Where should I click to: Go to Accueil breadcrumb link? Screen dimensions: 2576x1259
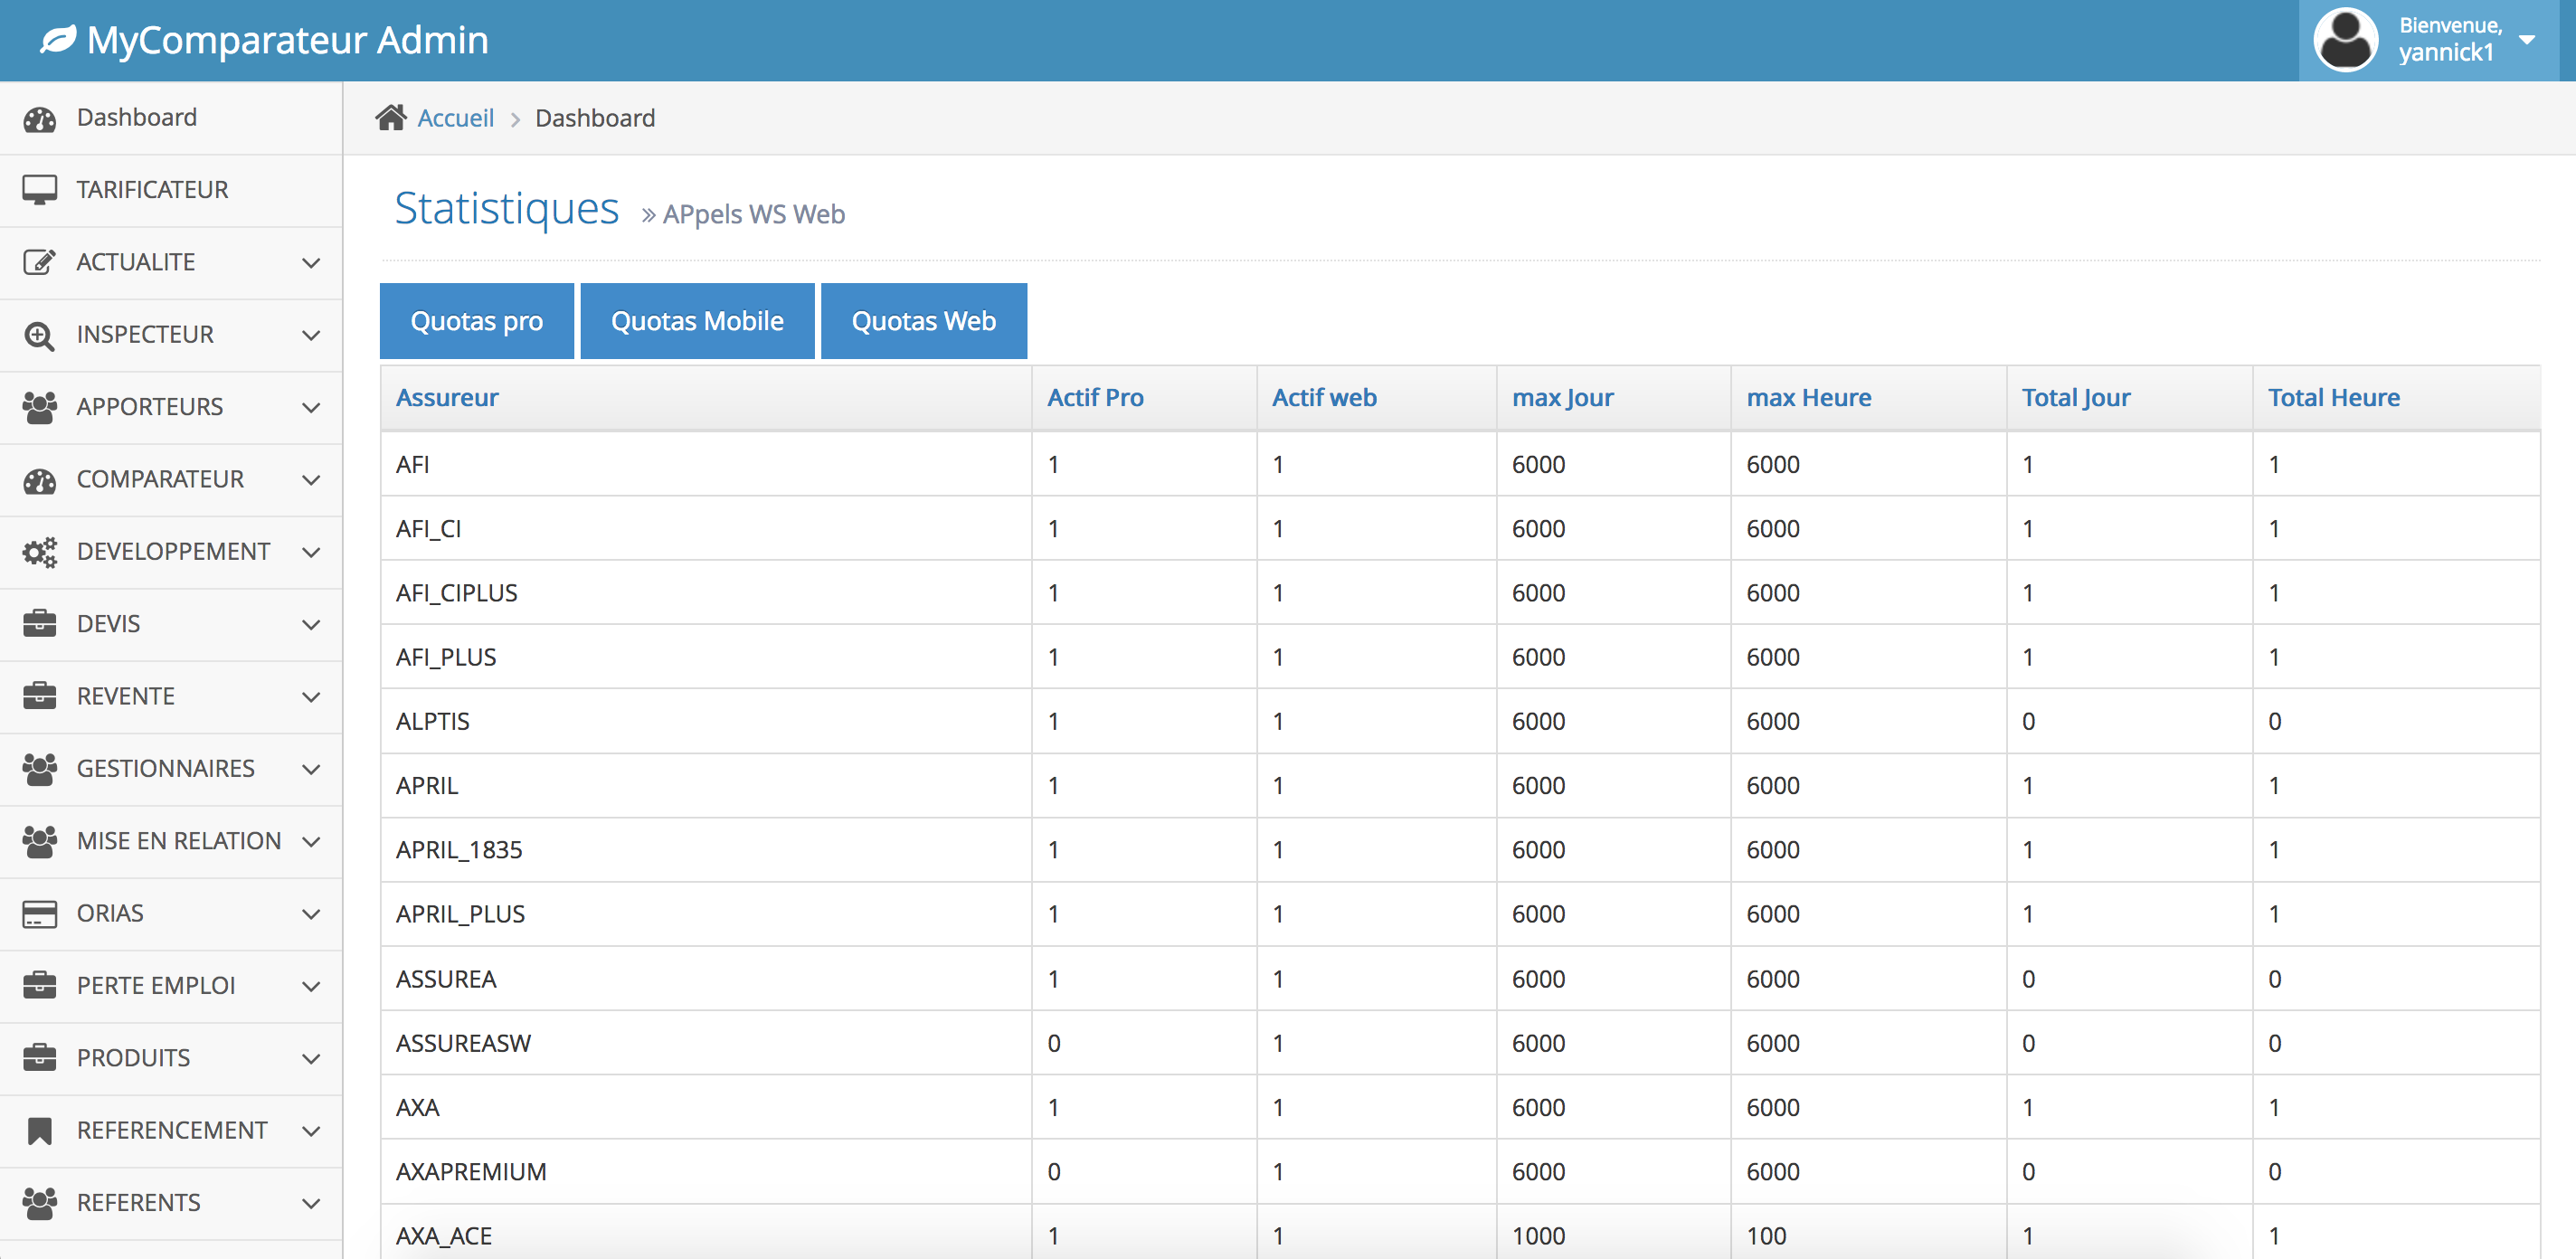point(455,118)
